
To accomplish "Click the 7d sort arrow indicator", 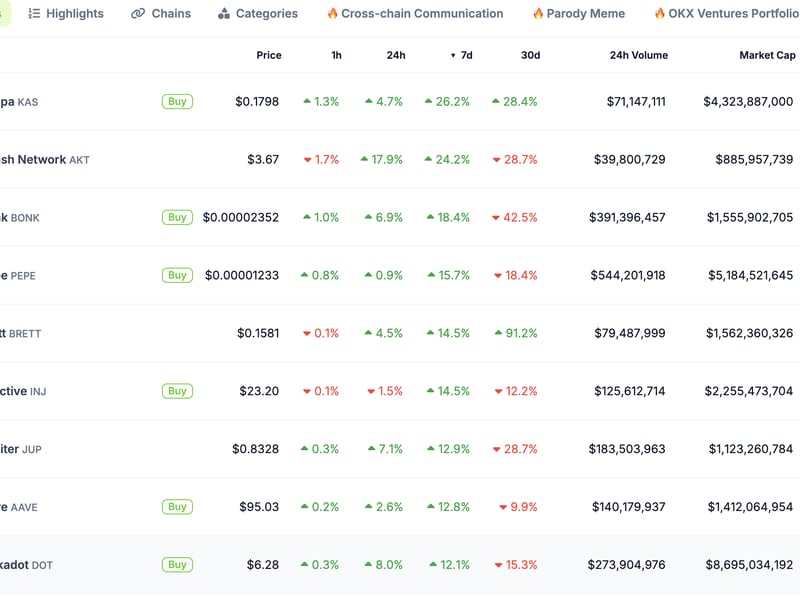I will 453,56.
